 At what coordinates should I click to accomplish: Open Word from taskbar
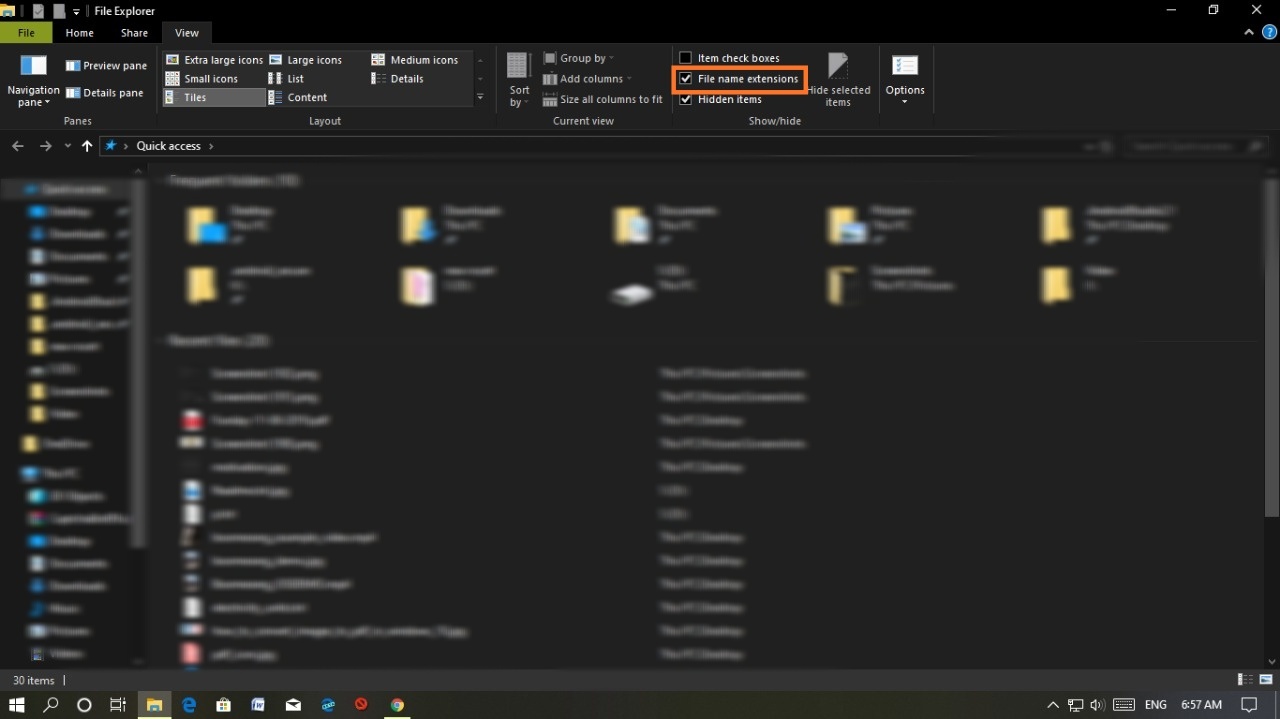(258, 704)
